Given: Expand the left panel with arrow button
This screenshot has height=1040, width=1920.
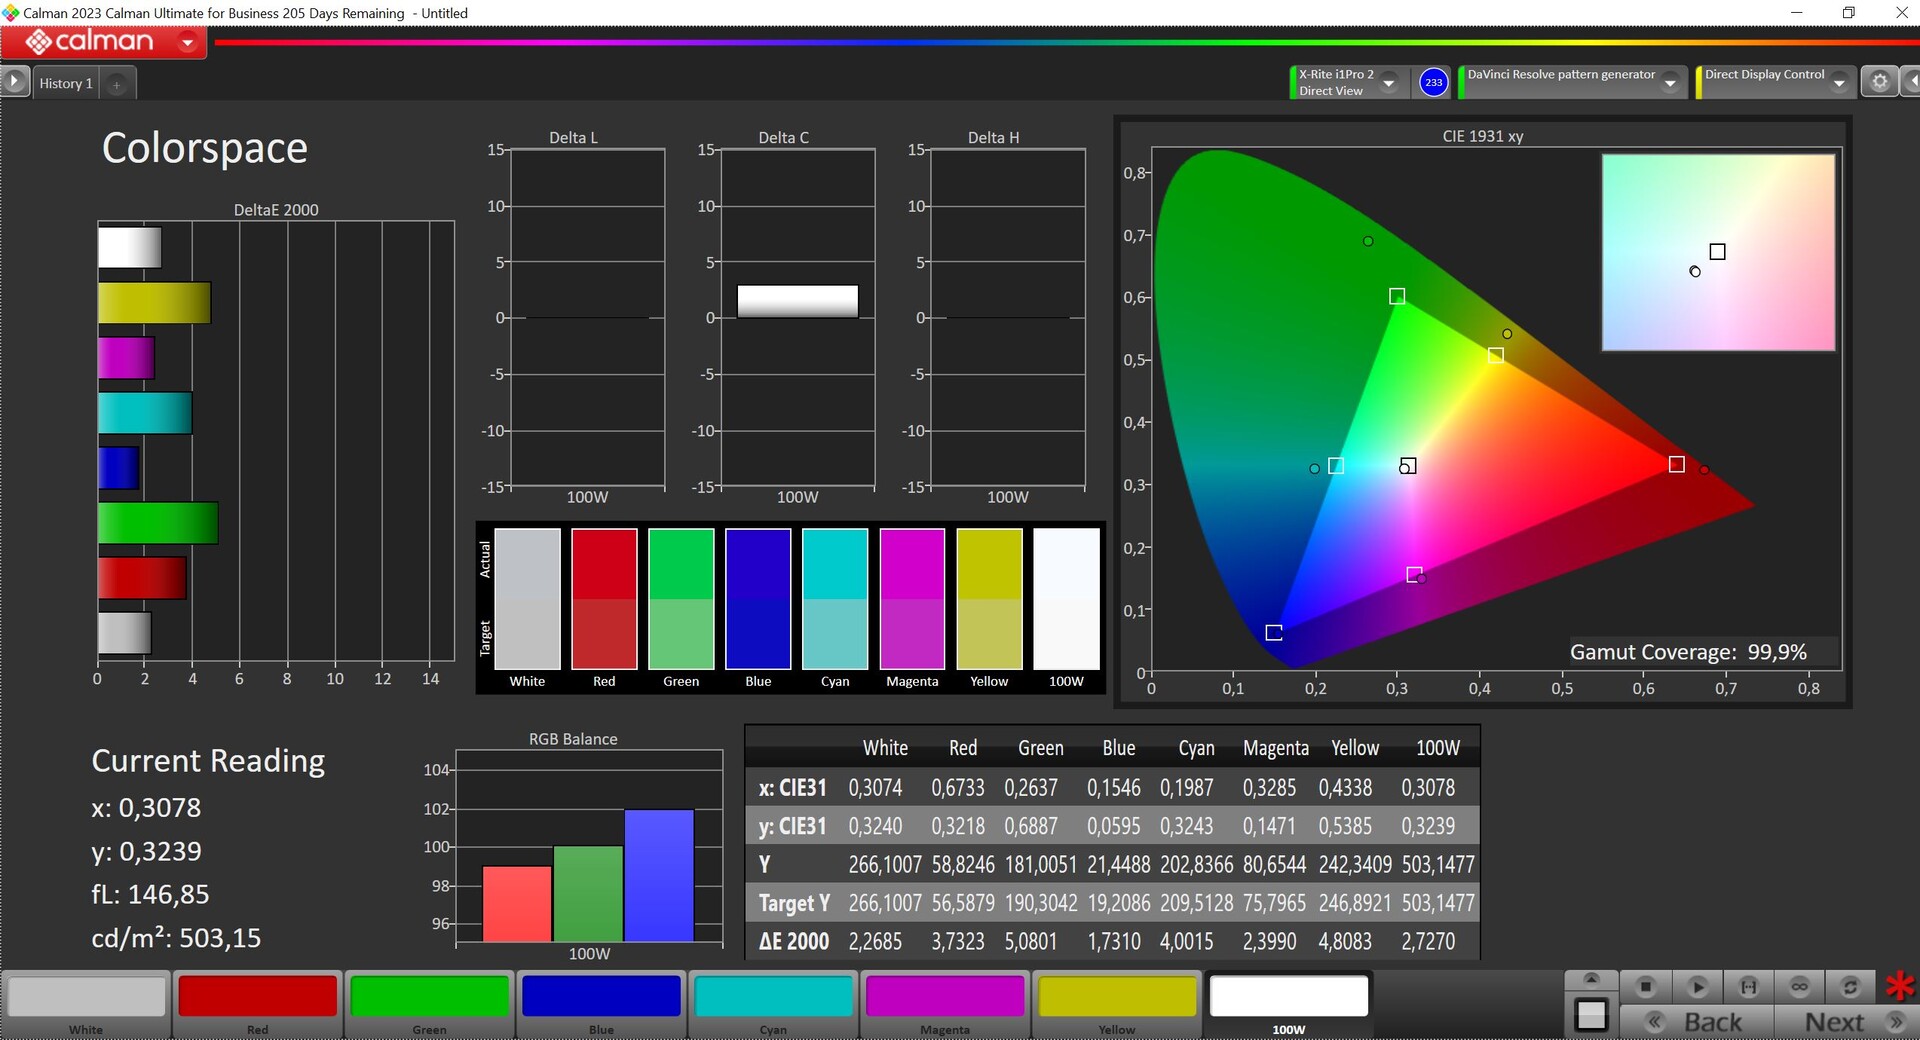Looking at the screenshot, I should tap(14, 82).
